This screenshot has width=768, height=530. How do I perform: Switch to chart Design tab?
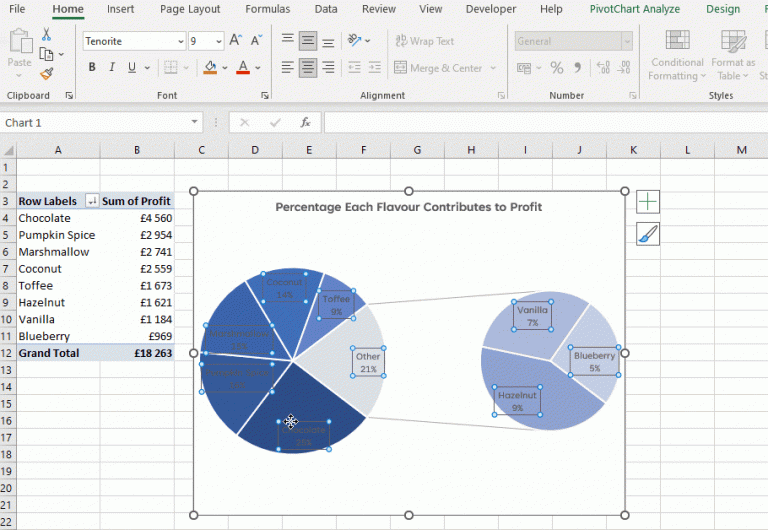point(723,9)
